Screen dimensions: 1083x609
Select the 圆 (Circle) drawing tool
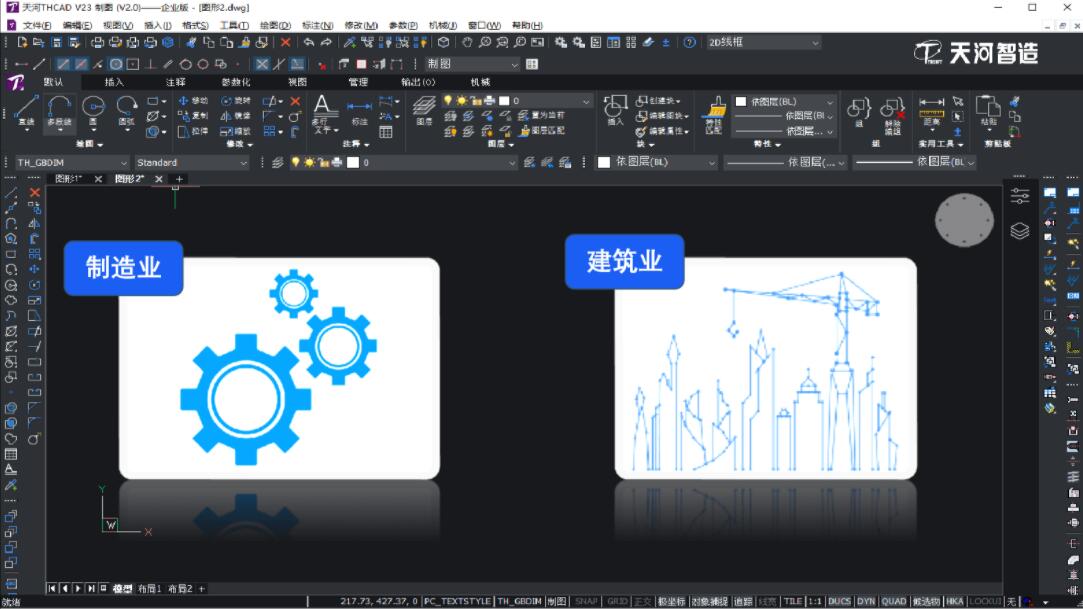pyautogui.click(x=93, y=111)
